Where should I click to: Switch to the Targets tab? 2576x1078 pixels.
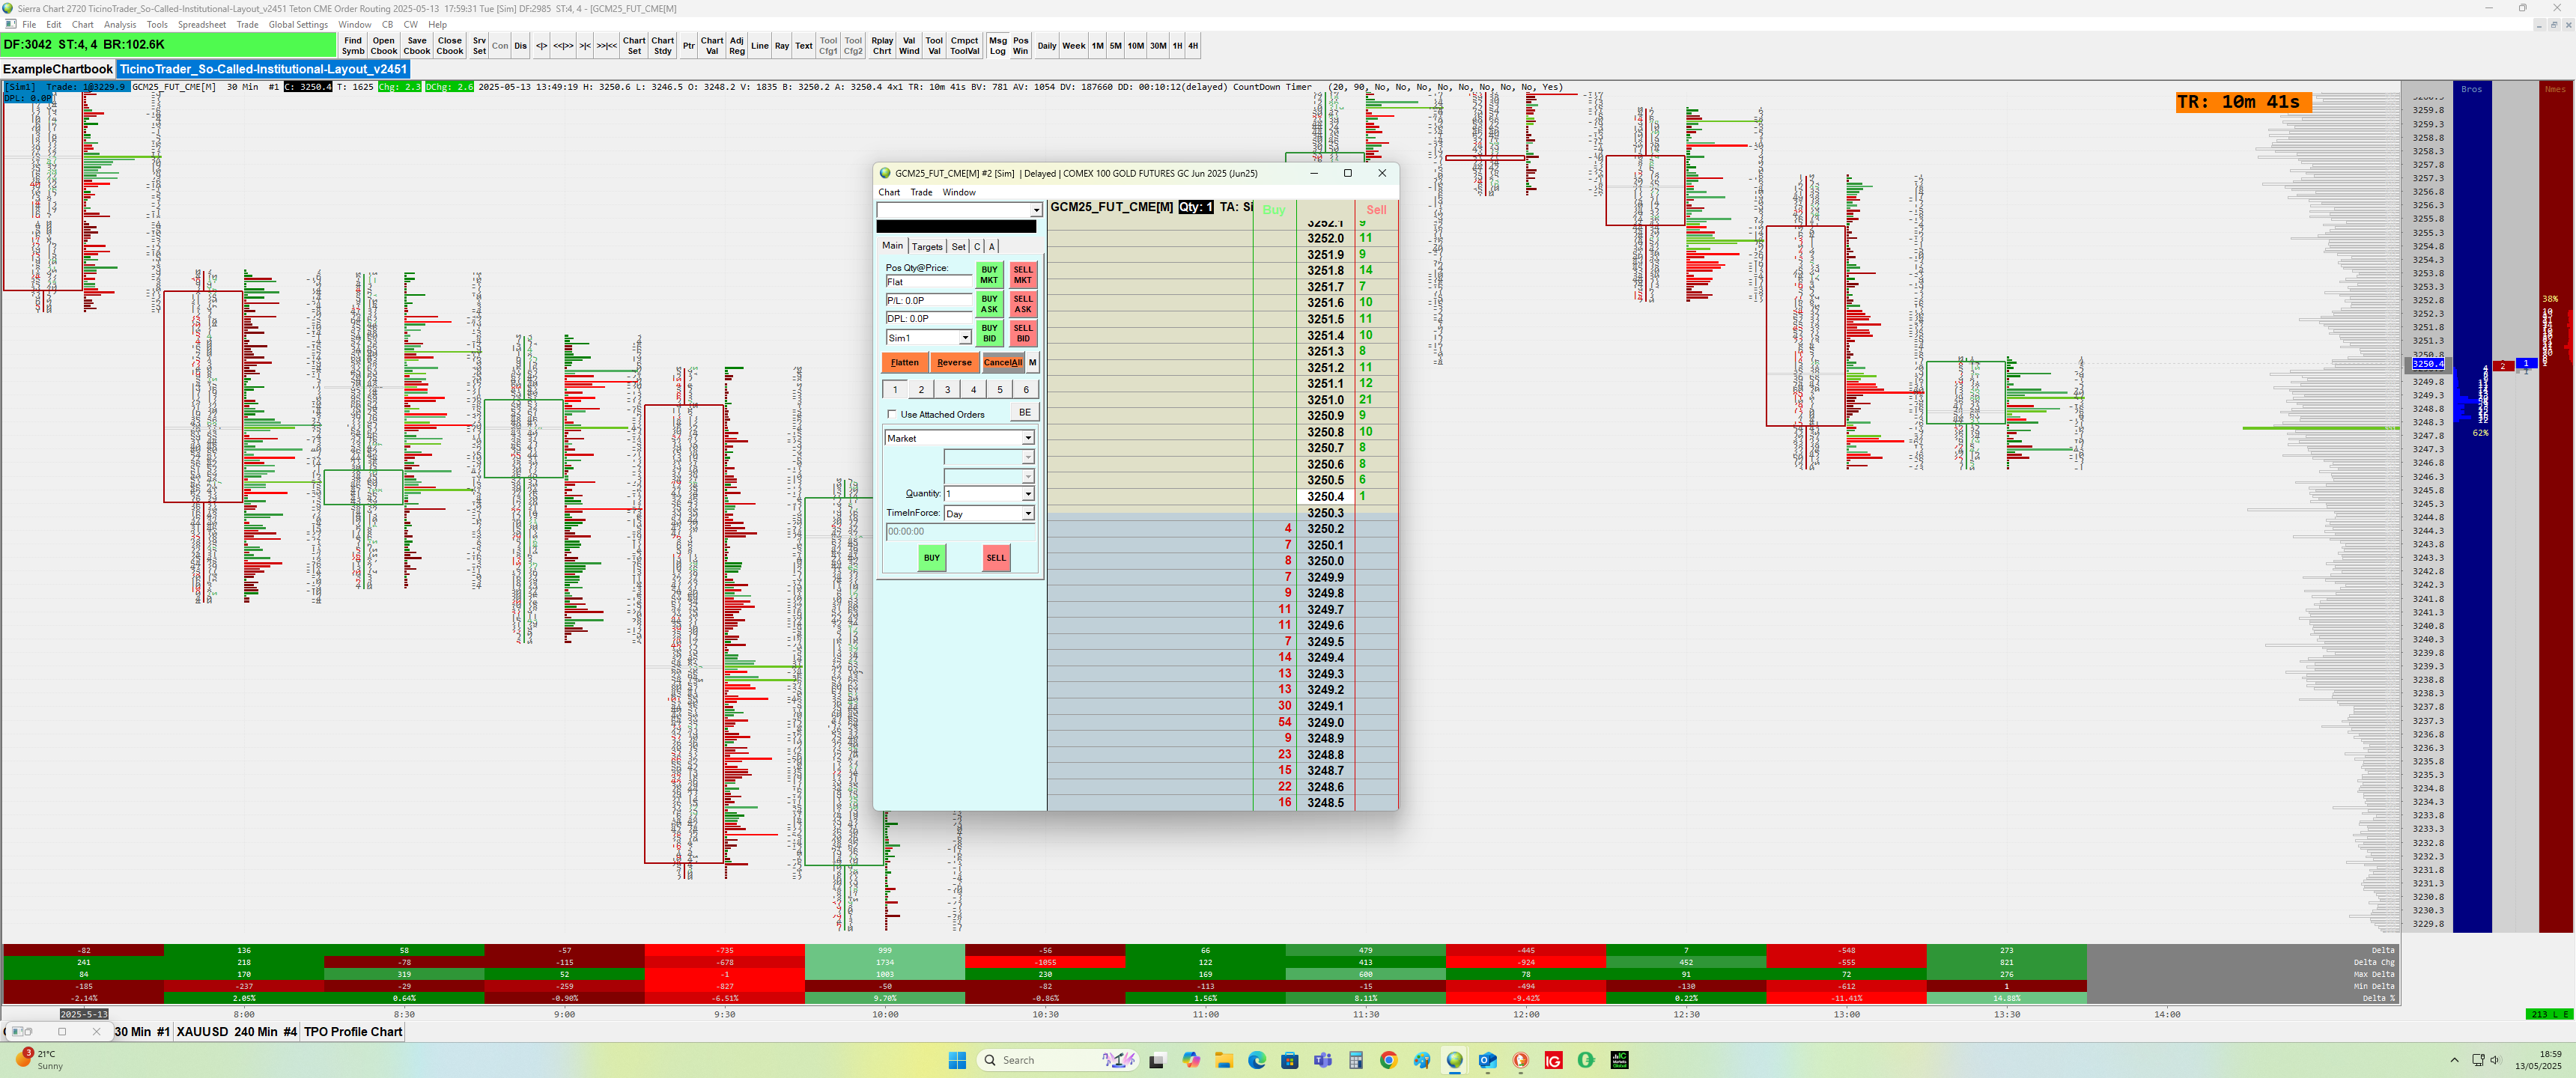926,247
